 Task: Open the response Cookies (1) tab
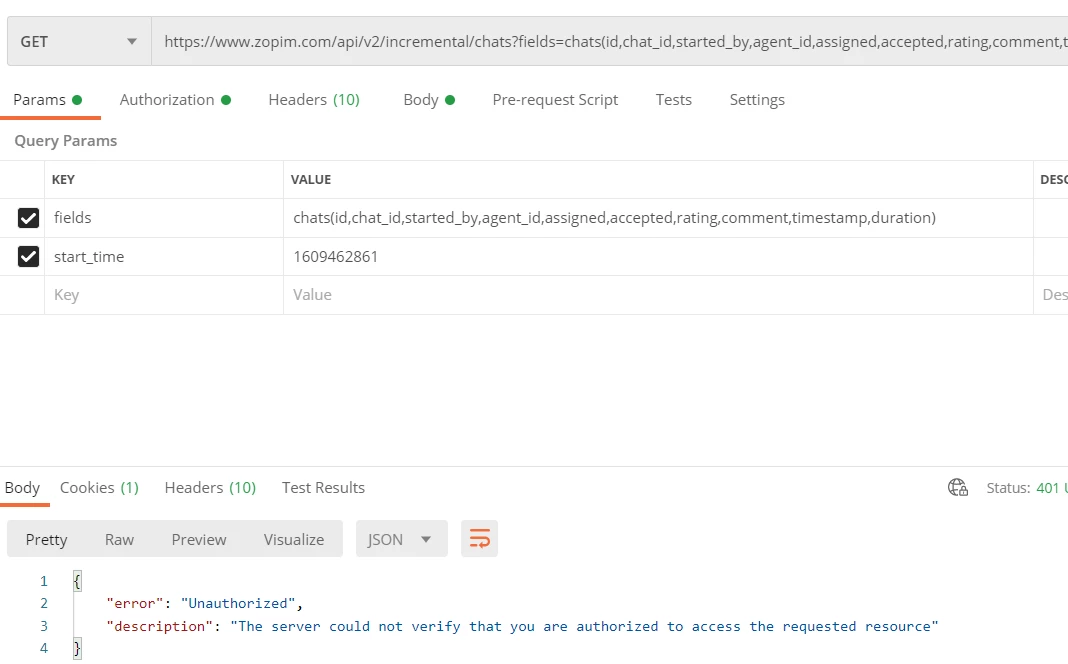point(99,488)
